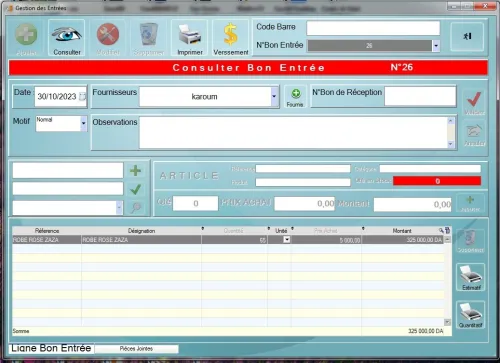Viewport: 500px width, 363px height.
Task: Click table scrollbar down arrow
Action: pyautogui.click(x=448, y=322)
